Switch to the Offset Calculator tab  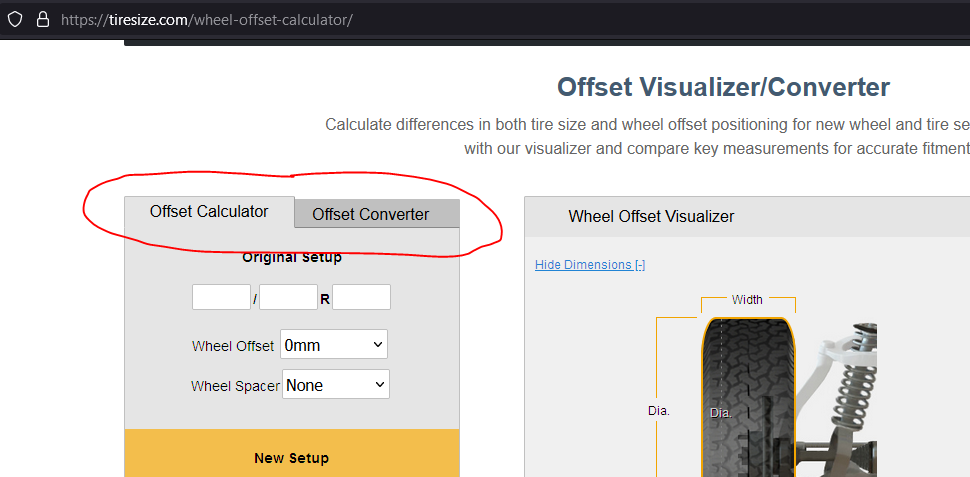click(209, 212)
